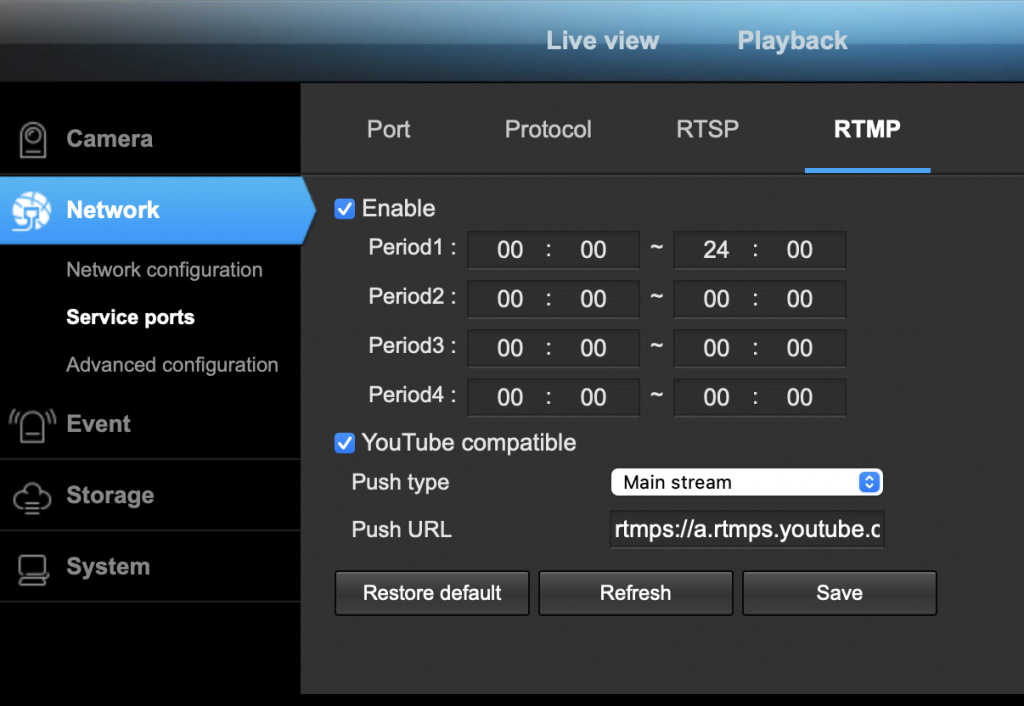Select the Network section label
Image resolution: width=1024 pixels, height=706 pixels.
(x=113, y=210)
